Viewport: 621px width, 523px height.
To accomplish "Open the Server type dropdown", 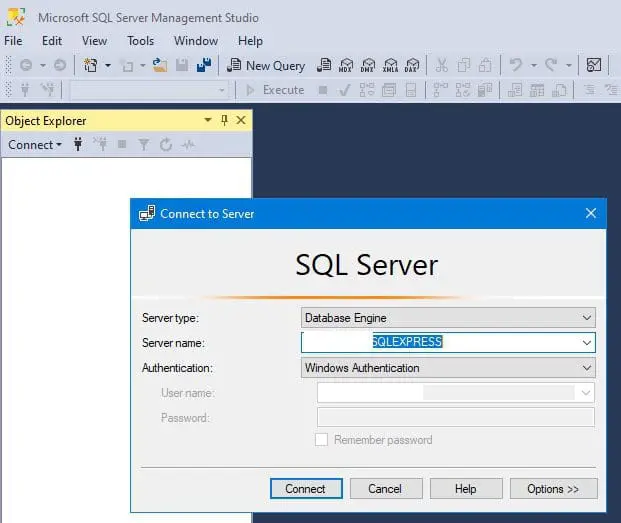I will coord(448,318).
